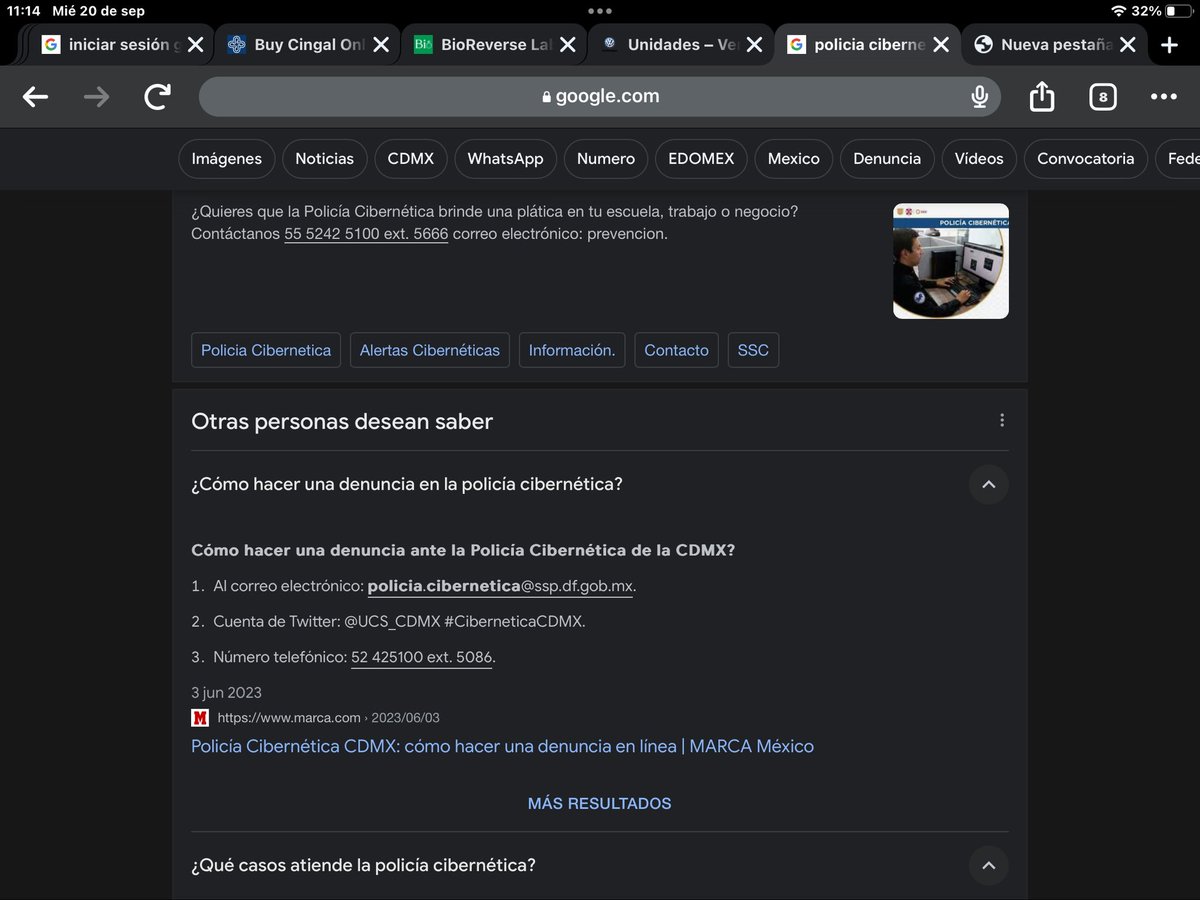This screenshot has width=1200, height=900.
Task: Open the tab switcher showing 8 tabs
Action: point(1103,97)
